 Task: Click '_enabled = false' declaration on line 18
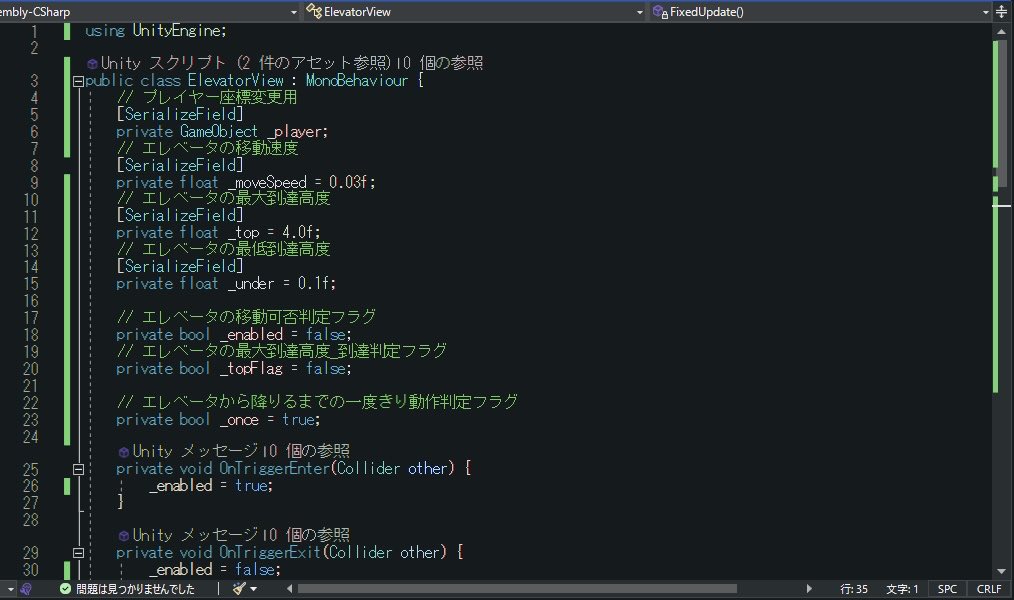tap(283, 334)
